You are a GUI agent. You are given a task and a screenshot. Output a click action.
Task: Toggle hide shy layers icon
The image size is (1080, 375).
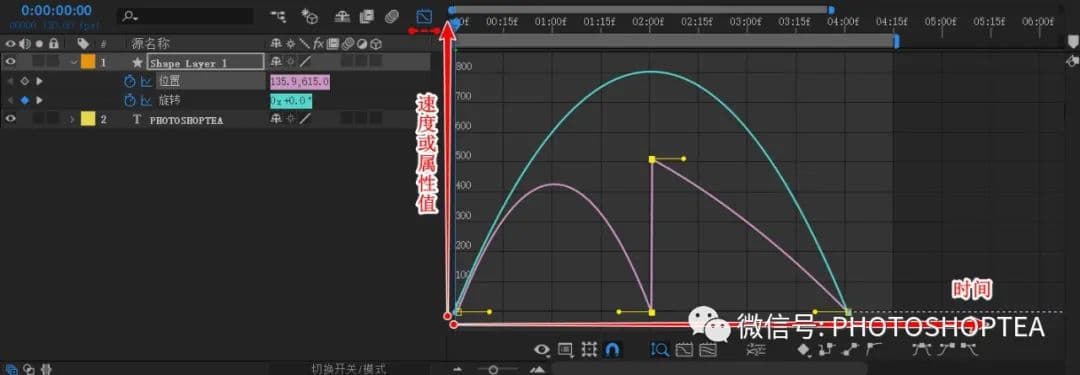click(x=342, y=16)
